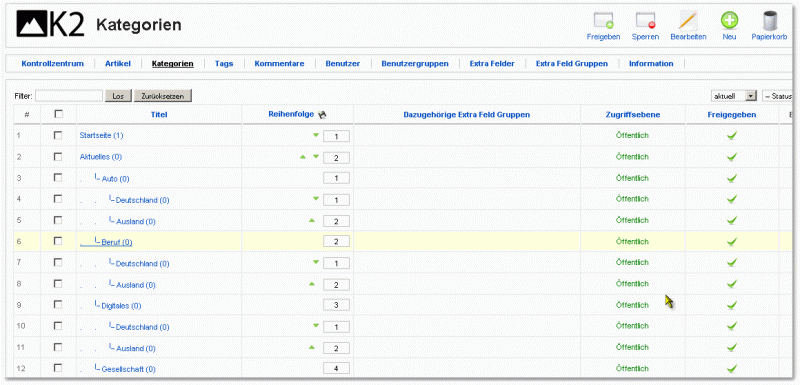The image size is (800, 385).
Task: Open the Startseite (1) category link
Action: [102, 136]
